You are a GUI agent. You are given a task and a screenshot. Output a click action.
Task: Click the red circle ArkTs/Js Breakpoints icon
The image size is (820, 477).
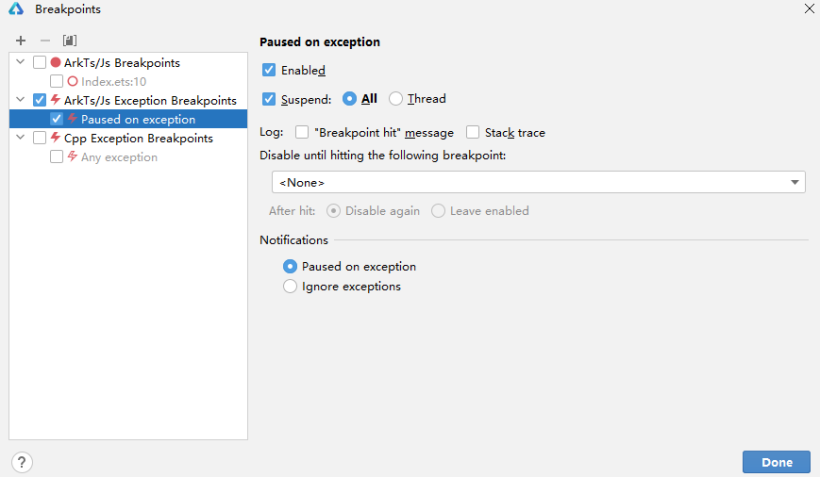56,62
